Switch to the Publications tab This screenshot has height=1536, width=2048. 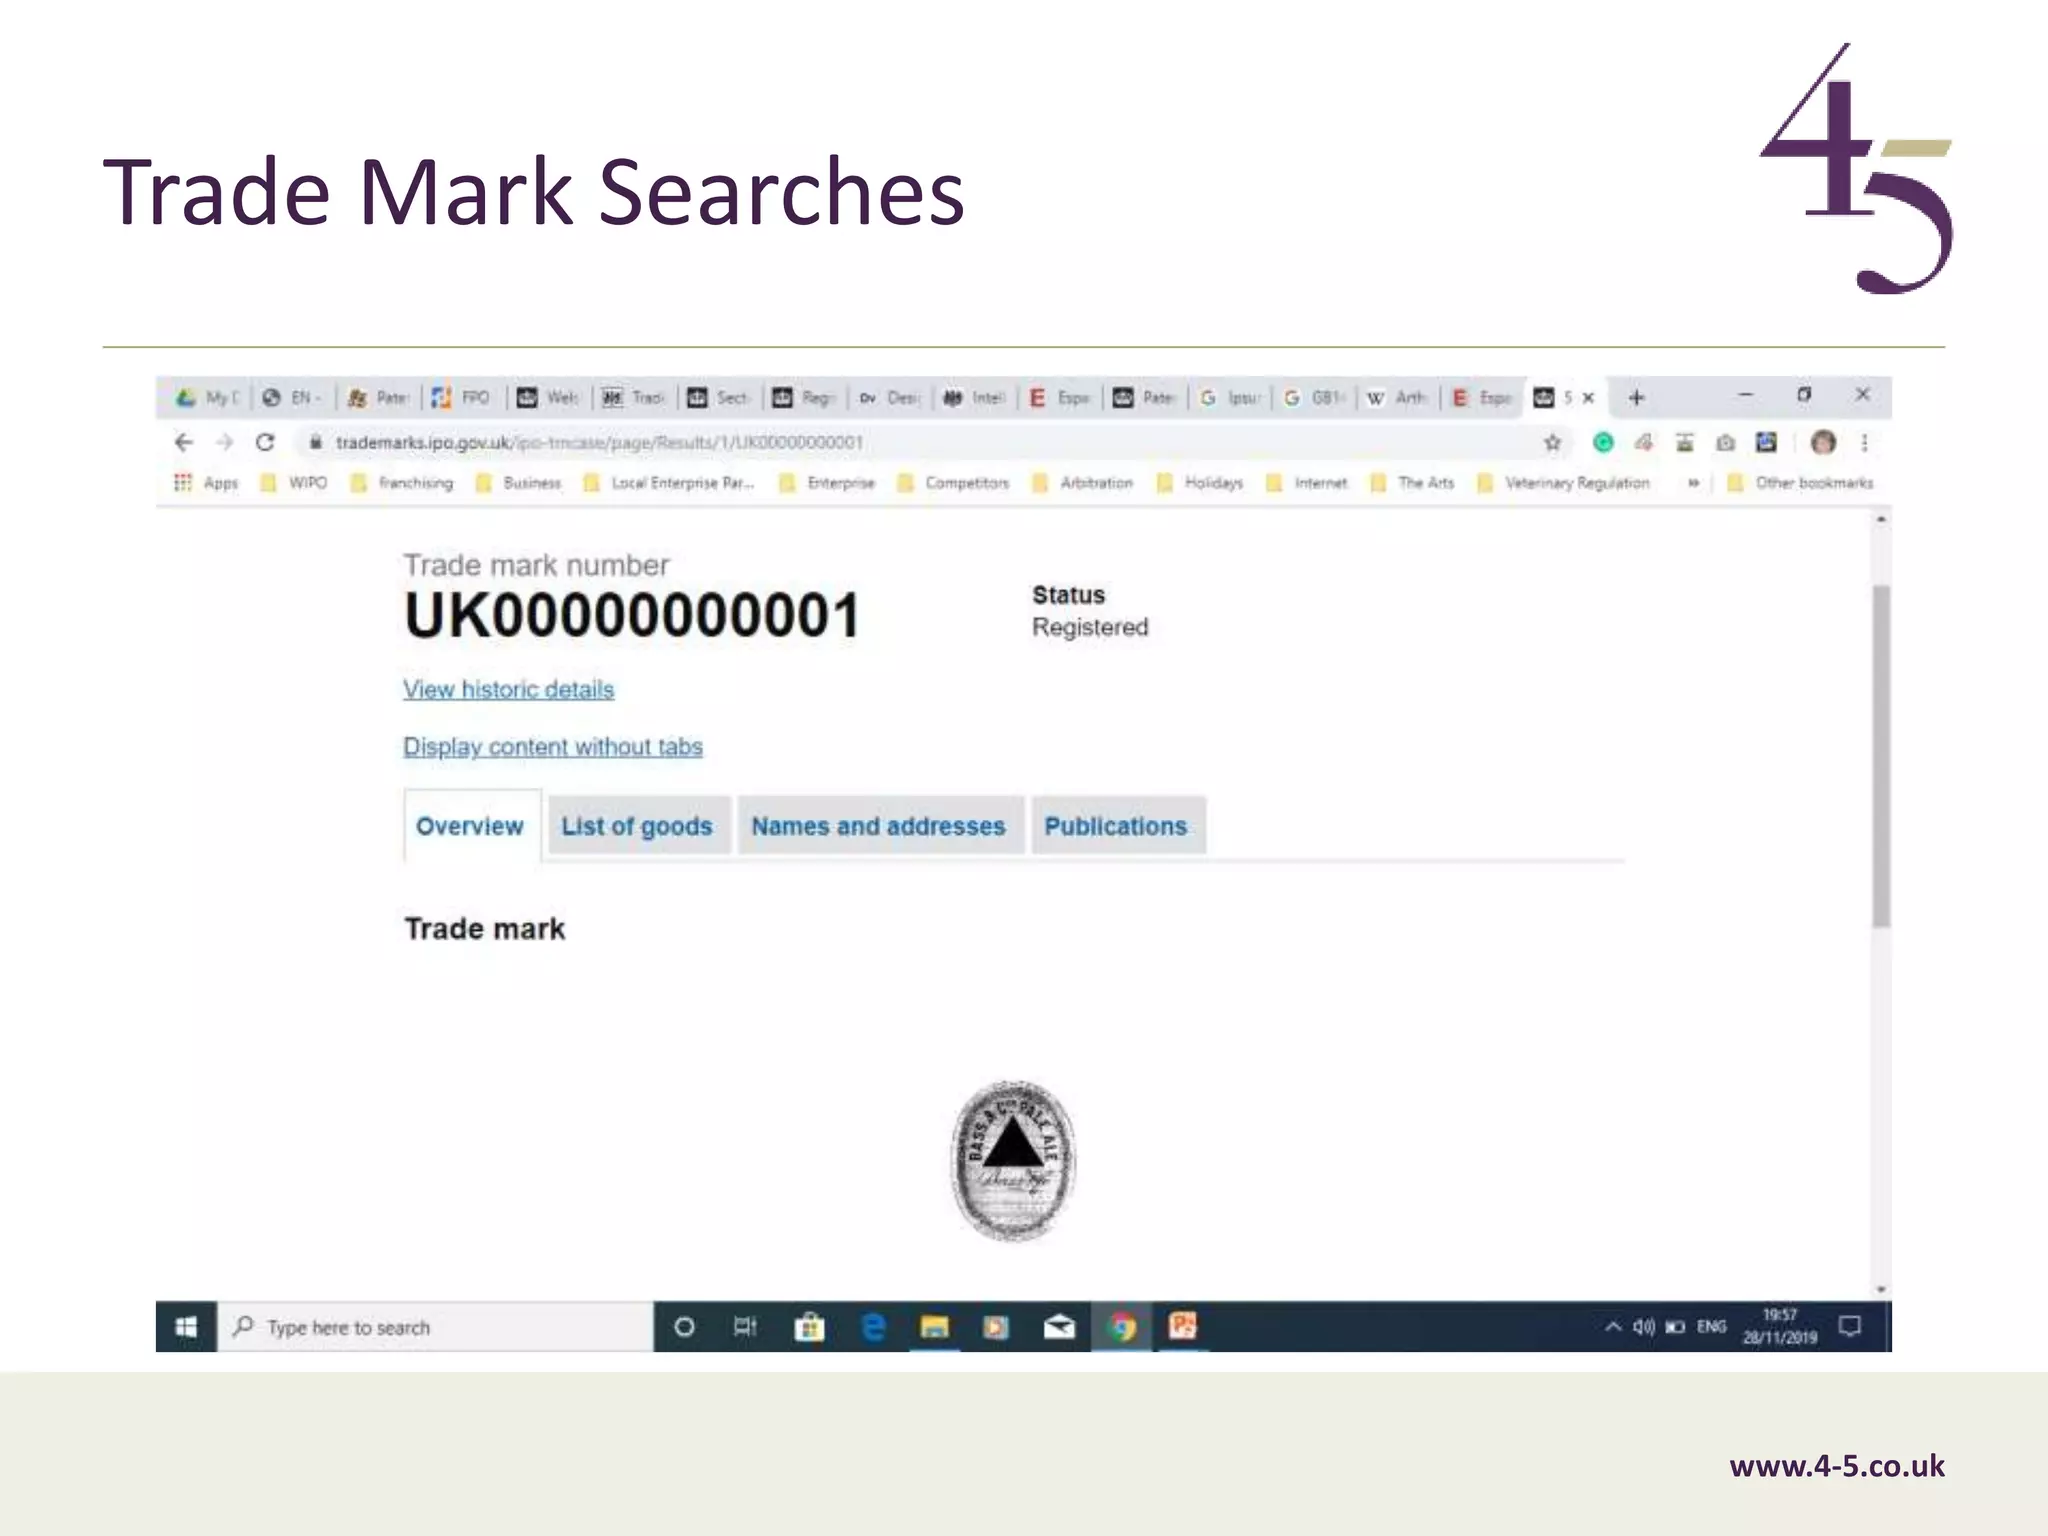coord(1117,826)
